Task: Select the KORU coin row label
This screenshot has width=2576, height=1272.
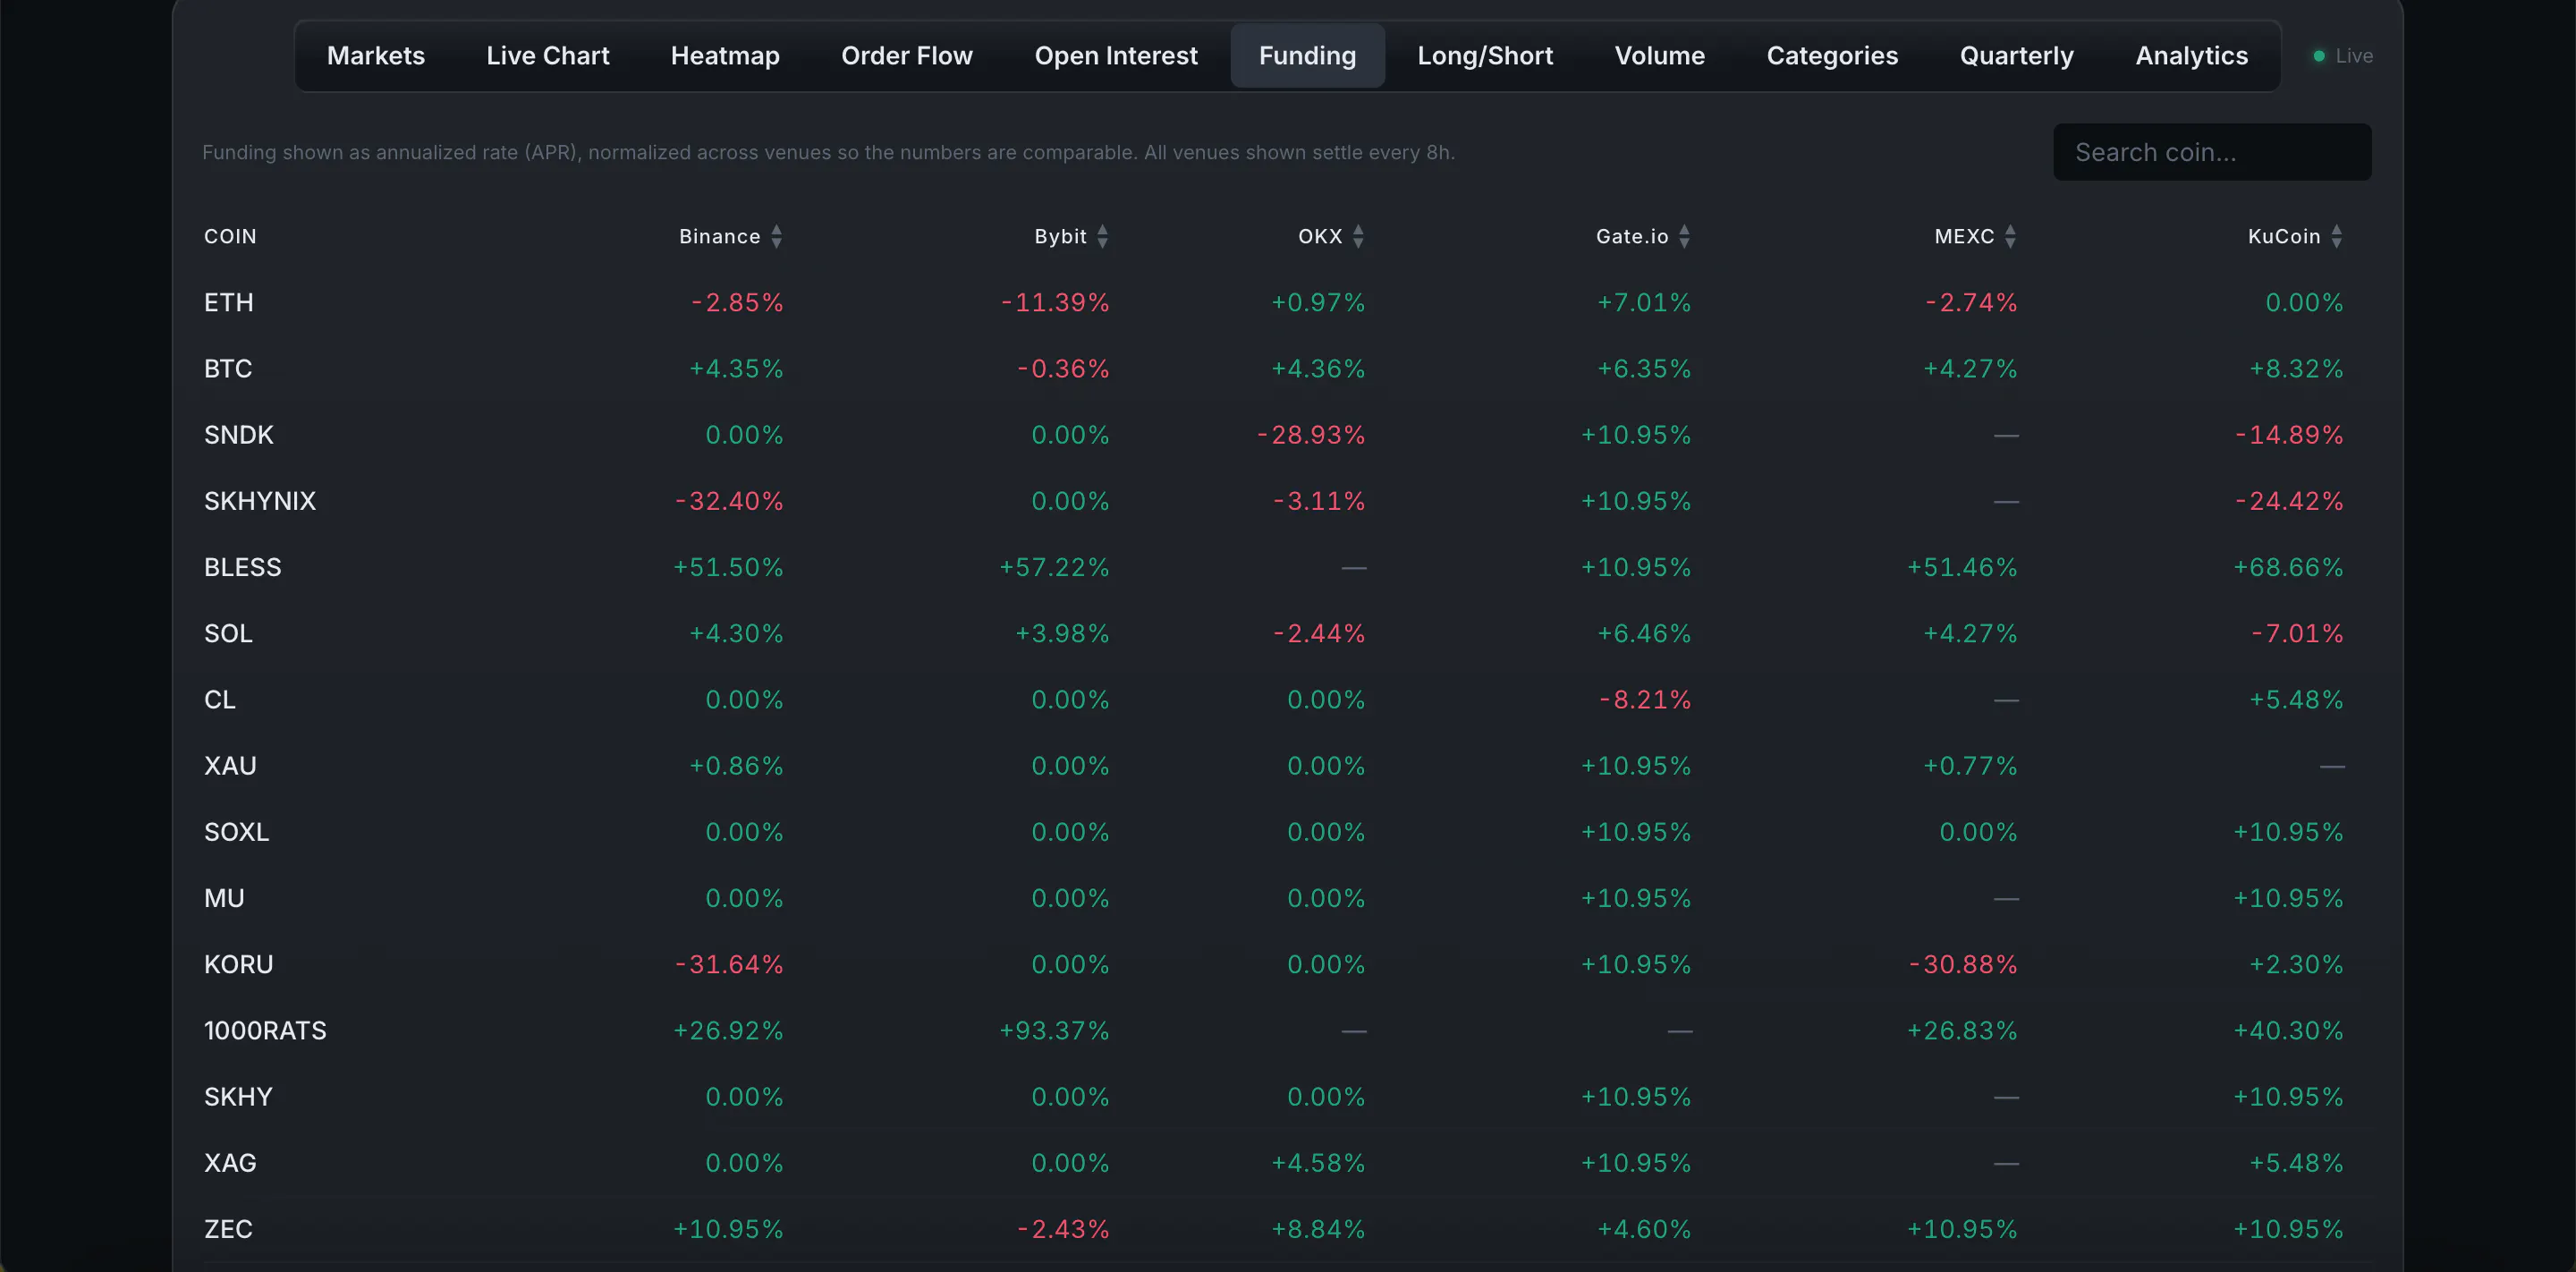Action: point(239,964)
